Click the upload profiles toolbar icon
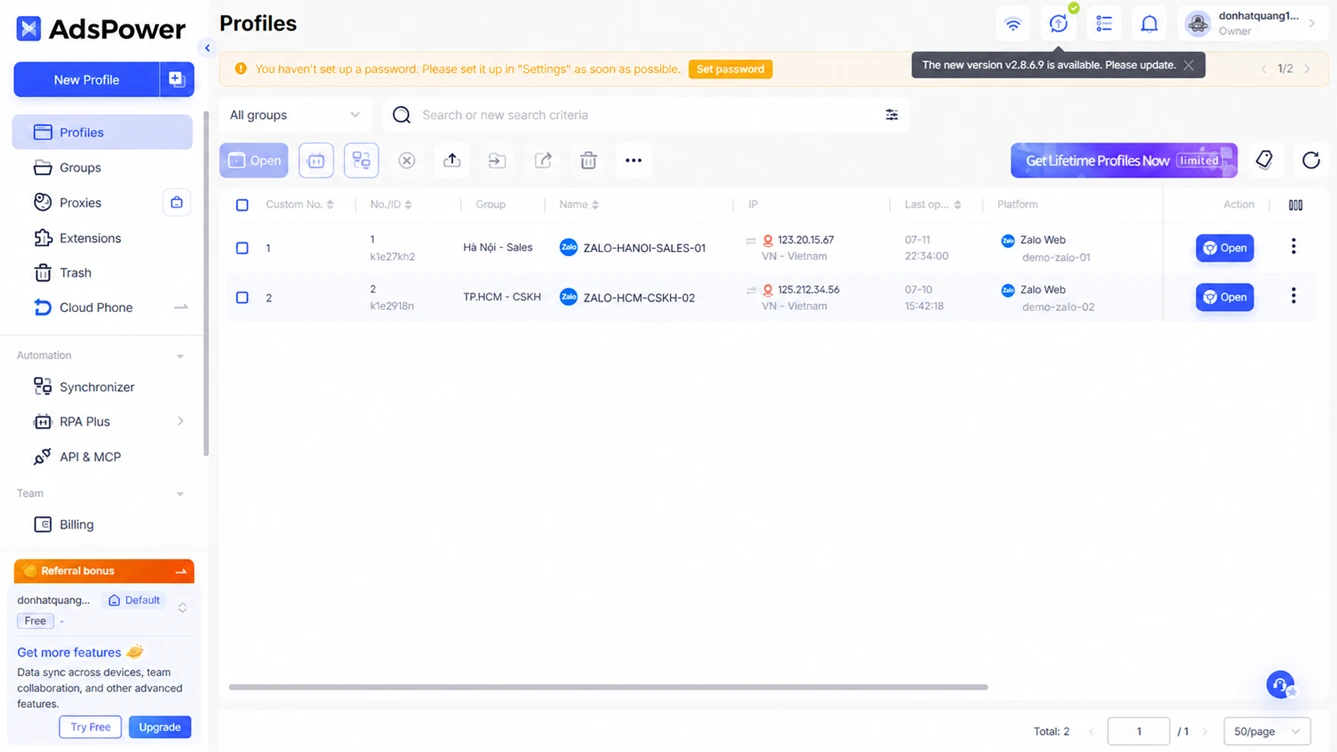The width and height of the screenshot is (1337, 752). coord(452,160)
